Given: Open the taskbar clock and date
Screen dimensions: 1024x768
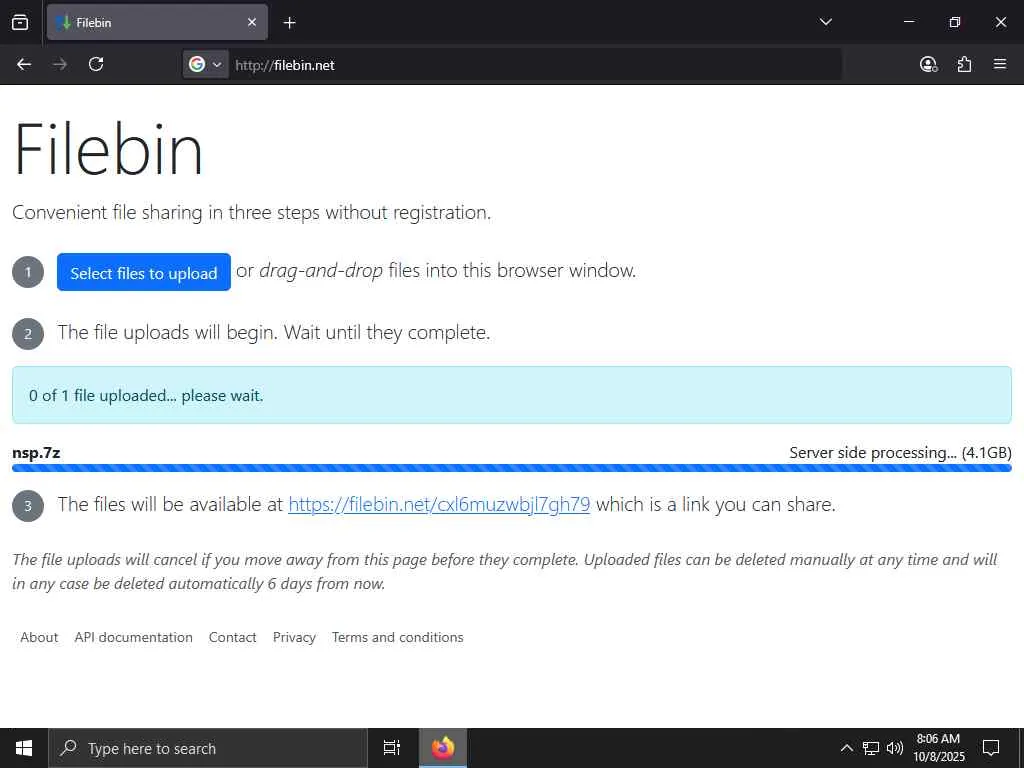Looking at the screenshot, I should (x=938, y=748).
